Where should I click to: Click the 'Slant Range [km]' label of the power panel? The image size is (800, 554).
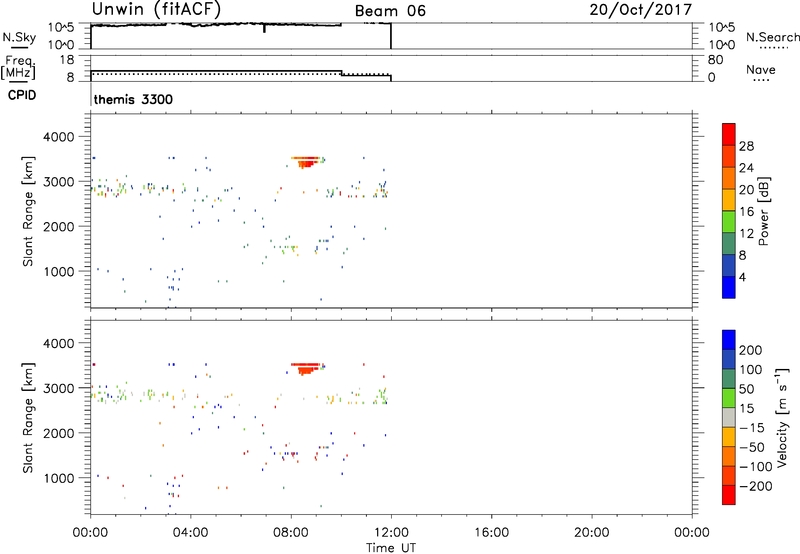point(28,211)
